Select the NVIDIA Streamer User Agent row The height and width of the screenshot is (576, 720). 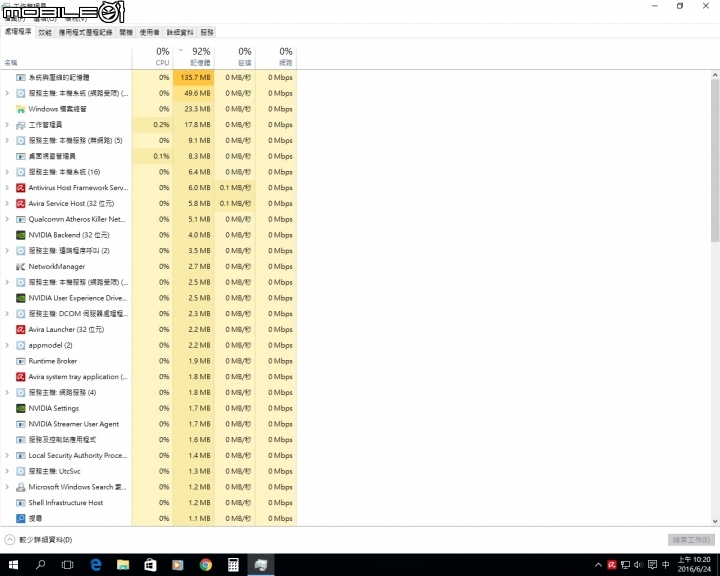[x=149, y=424]
